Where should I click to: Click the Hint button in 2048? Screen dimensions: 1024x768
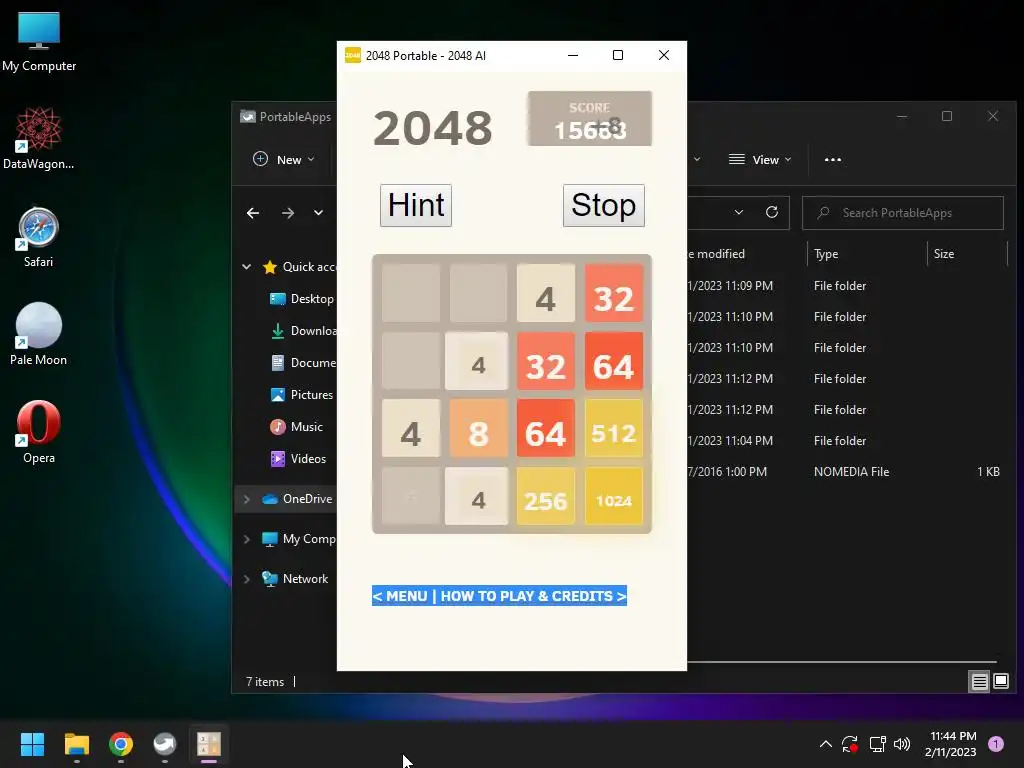click(x=416, y=206)
